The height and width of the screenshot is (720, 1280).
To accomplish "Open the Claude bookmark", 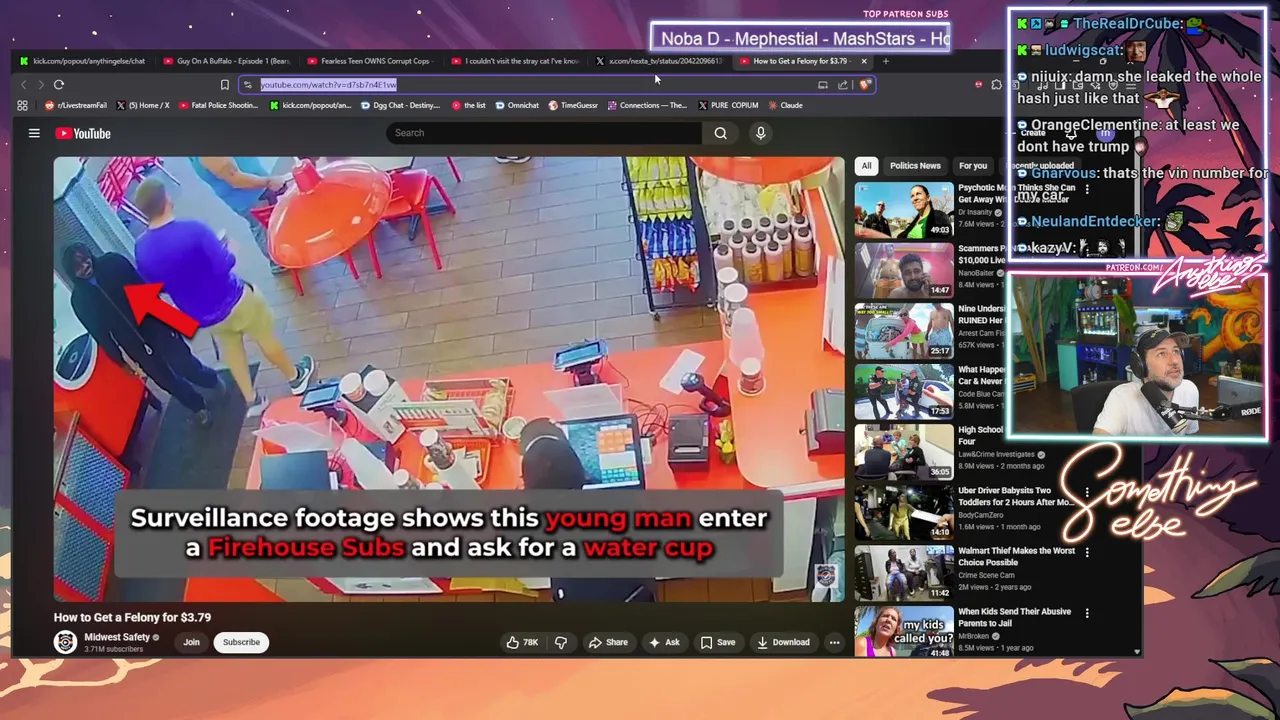I will [x=785, y=105].
